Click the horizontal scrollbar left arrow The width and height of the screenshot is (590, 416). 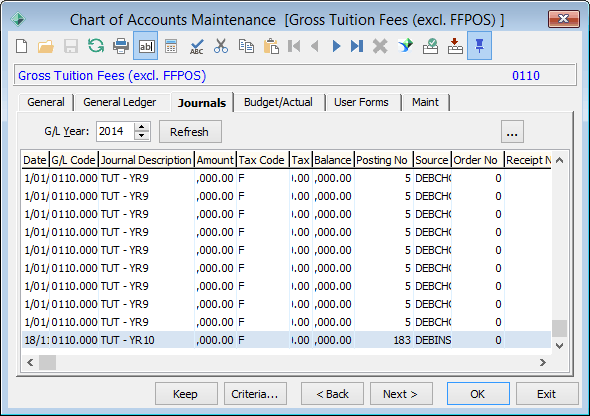(30, 363)
